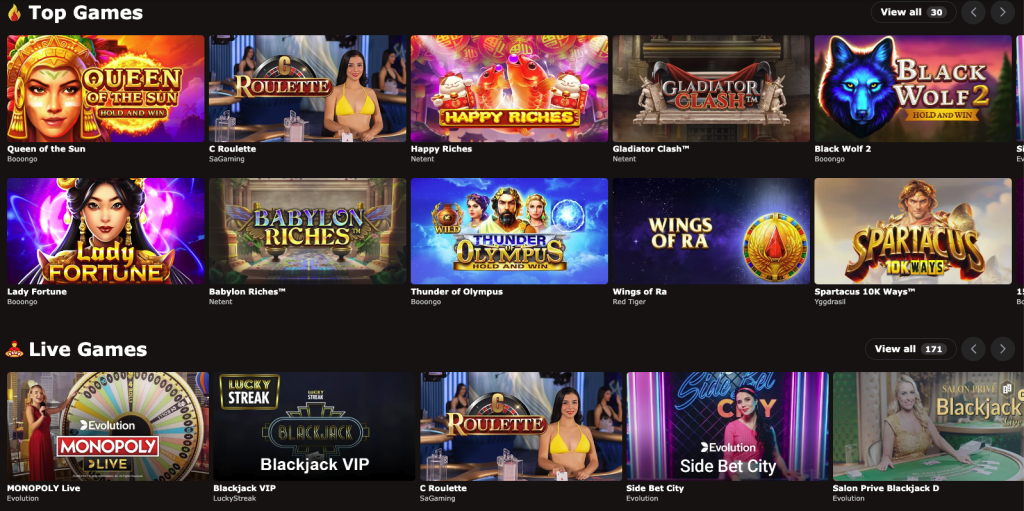Open Side Bet City live game
The image size is (1024, 511).
tap(728, 427)
